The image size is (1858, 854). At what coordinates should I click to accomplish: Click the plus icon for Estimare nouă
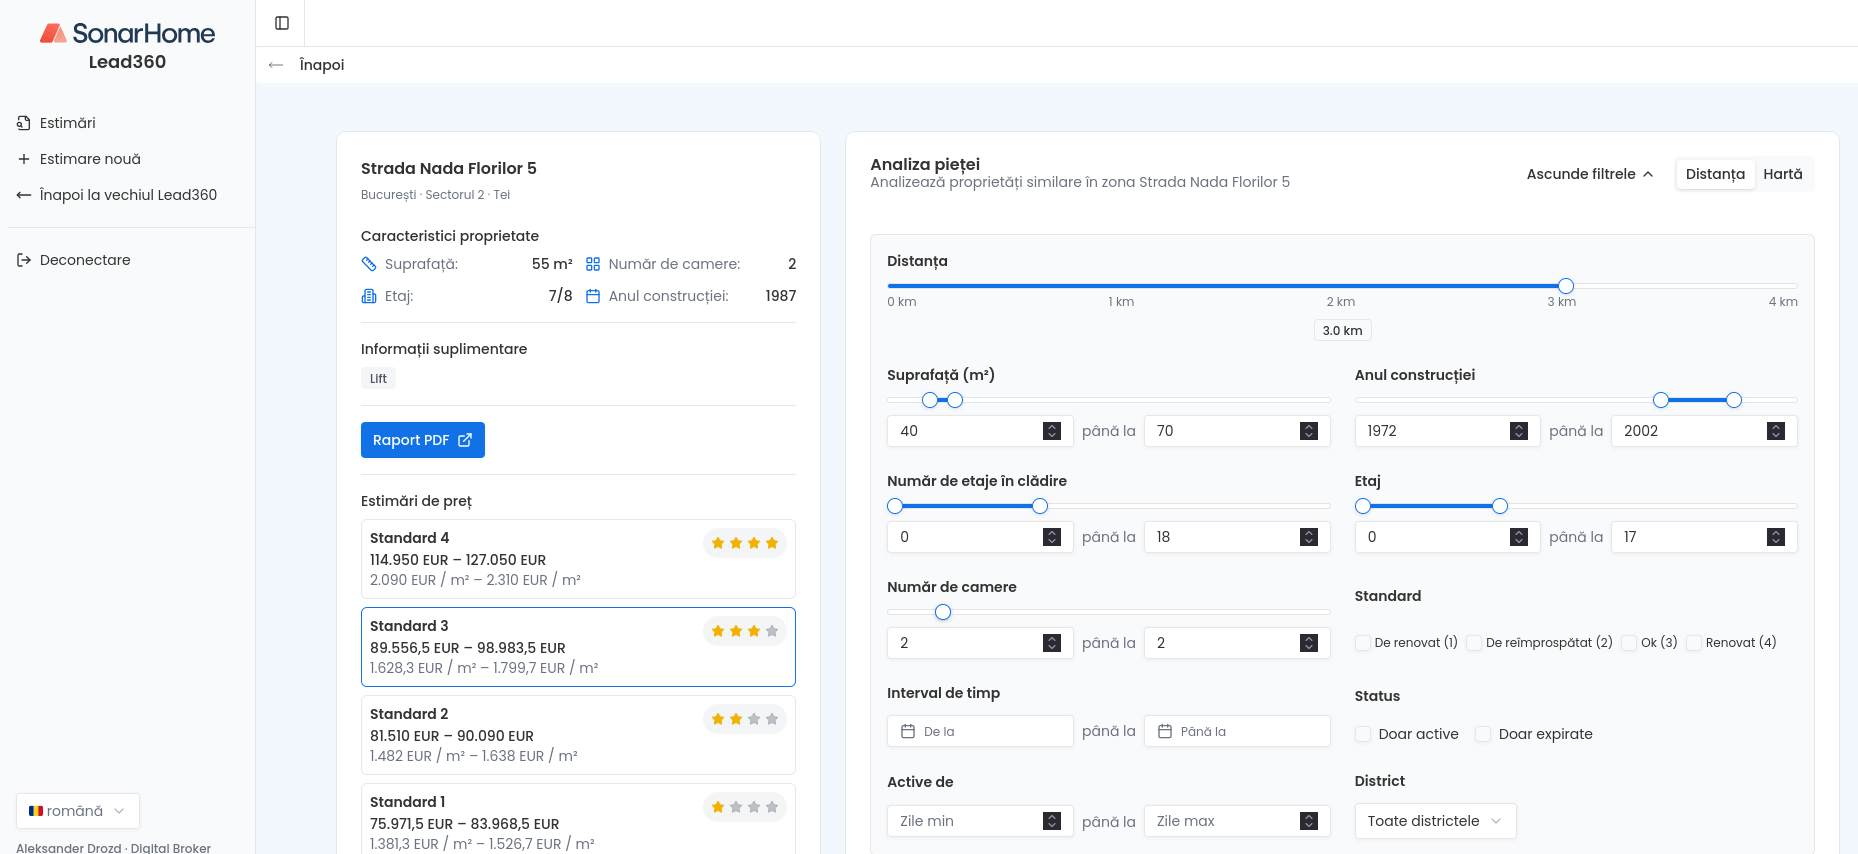(x=24, y=159)
